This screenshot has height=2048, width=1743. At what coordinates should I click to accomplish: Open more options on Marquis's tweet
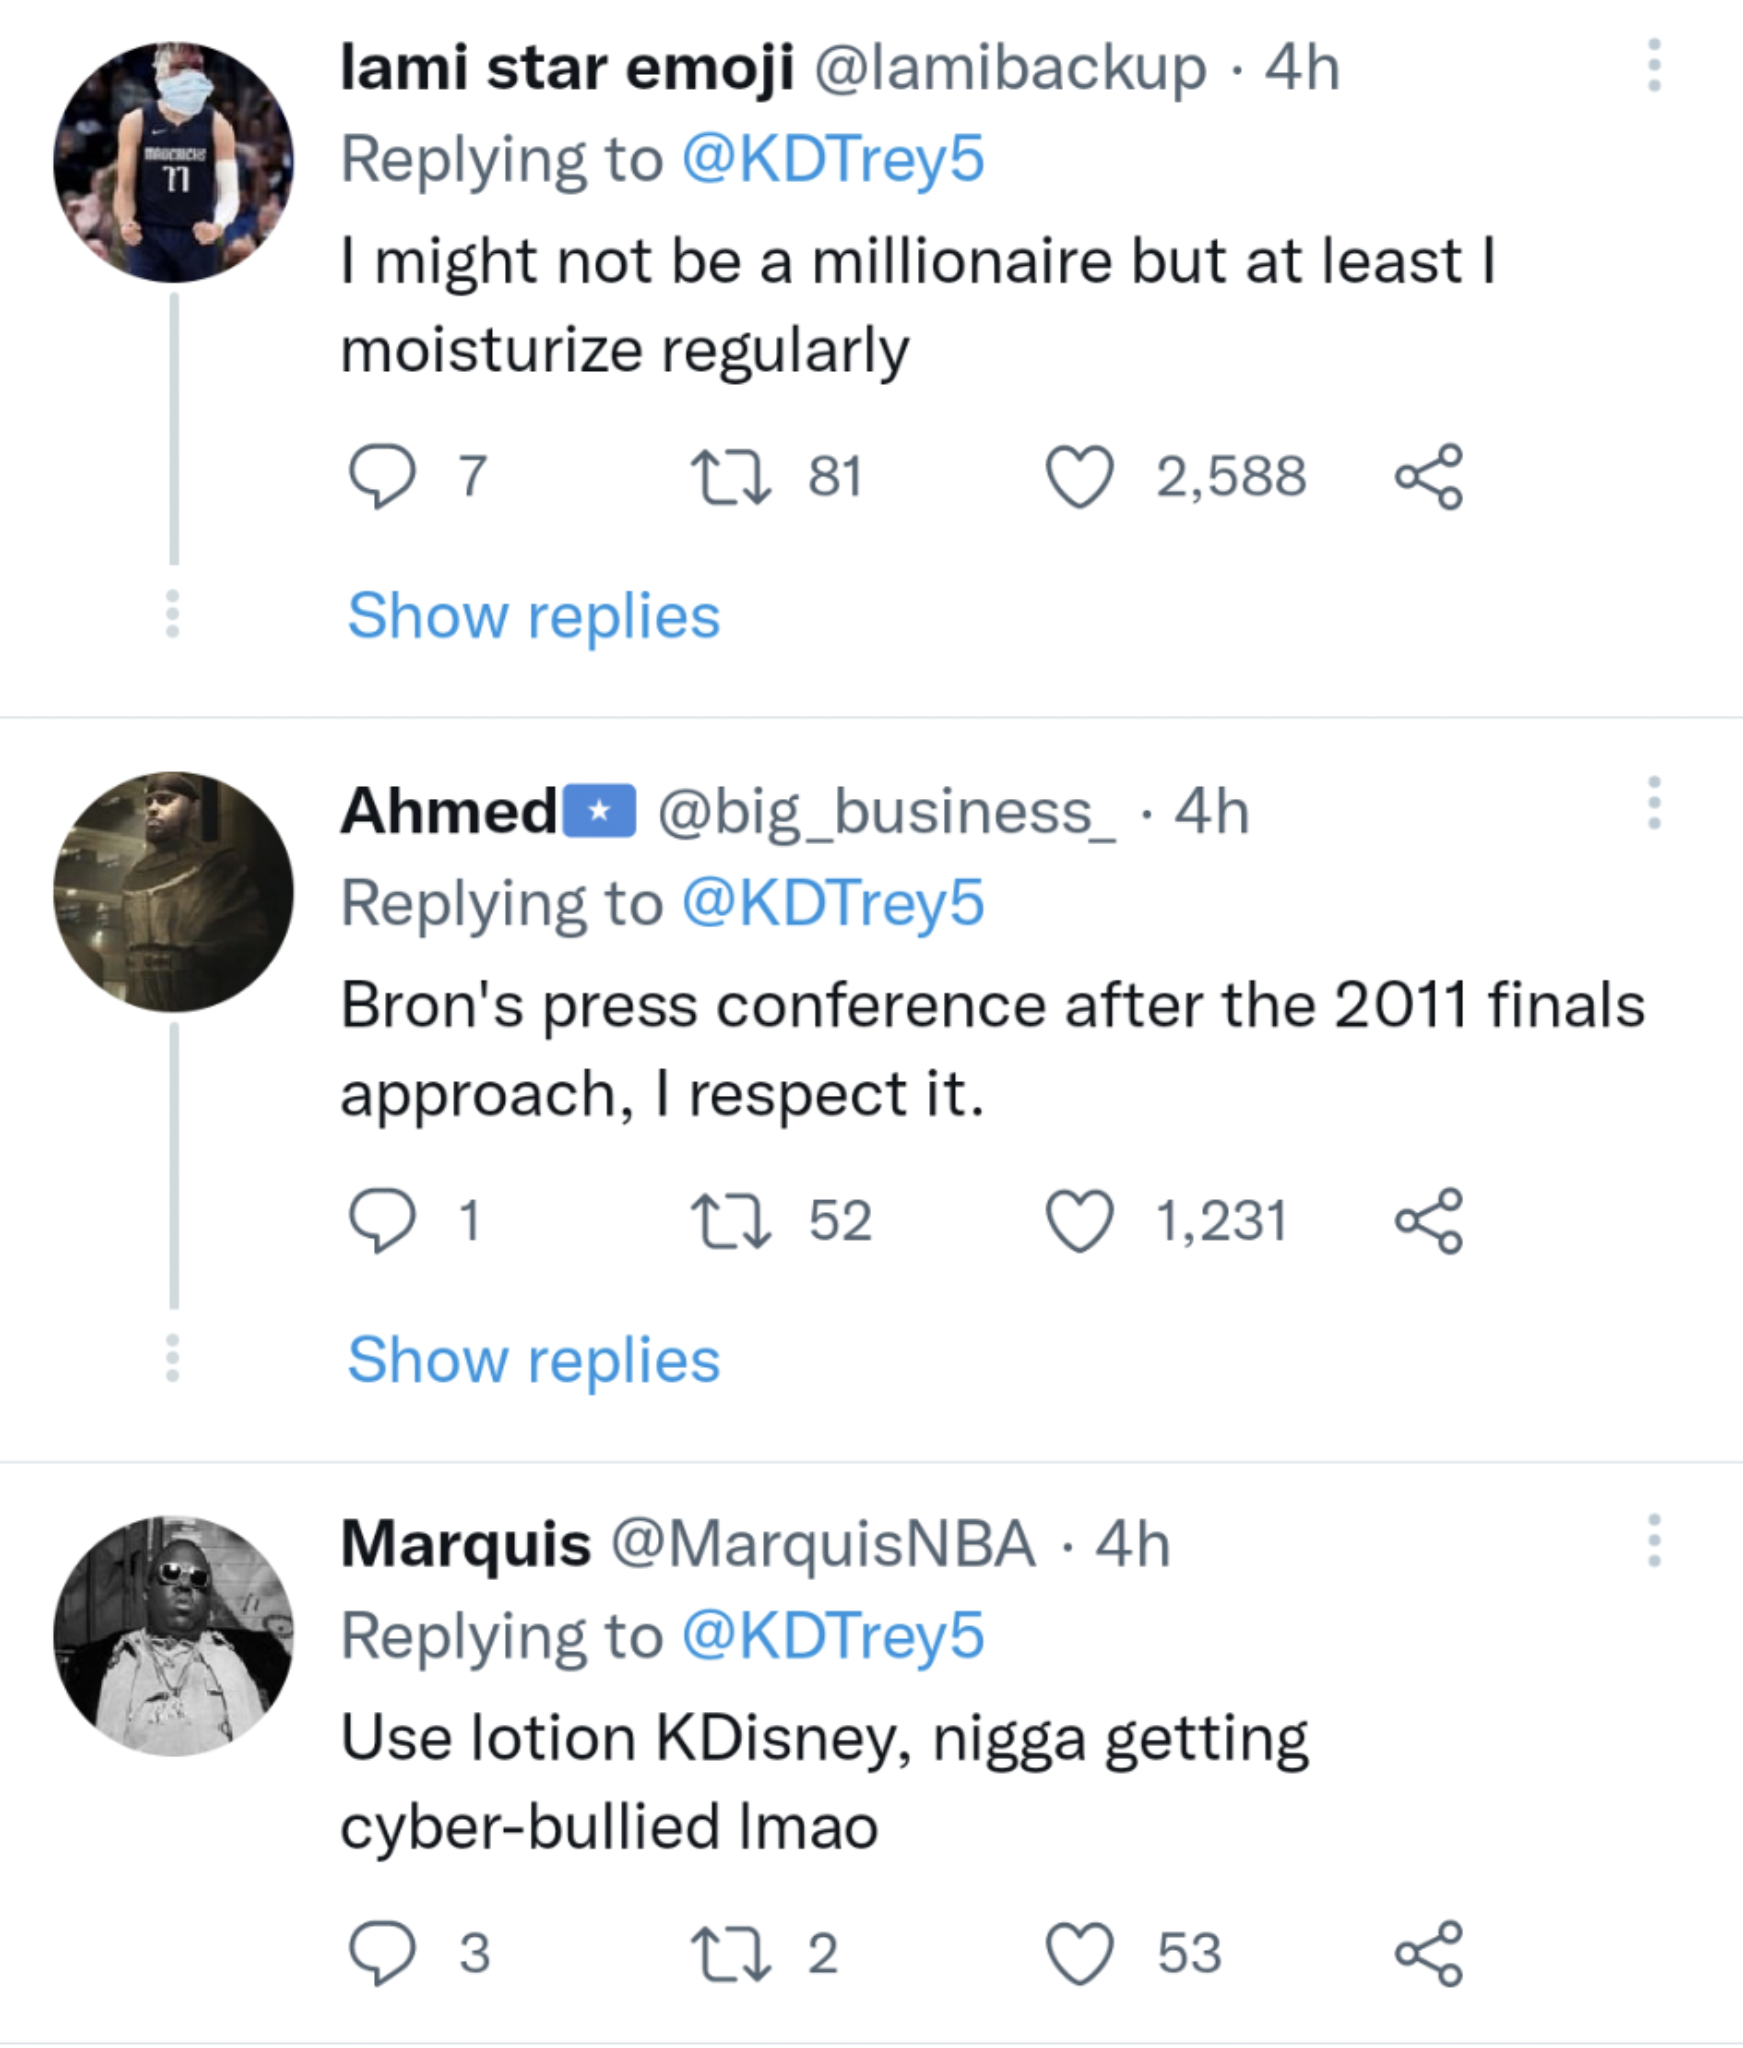[x=1654, y=1541]
